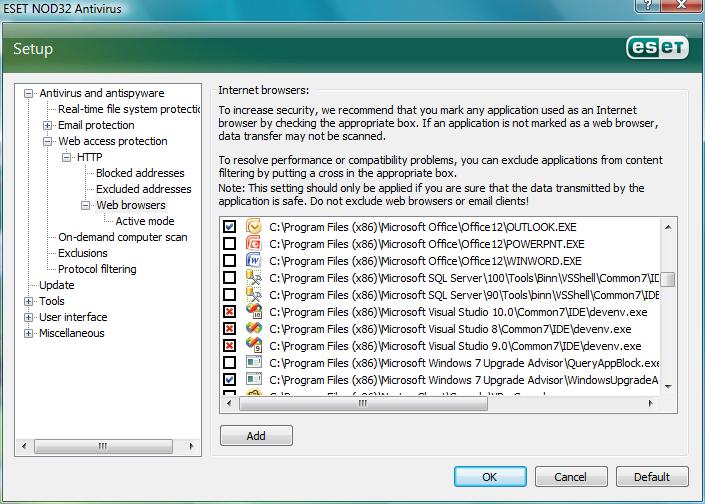Click the browser list horizontal scrollbar thumb

[363, 403]
